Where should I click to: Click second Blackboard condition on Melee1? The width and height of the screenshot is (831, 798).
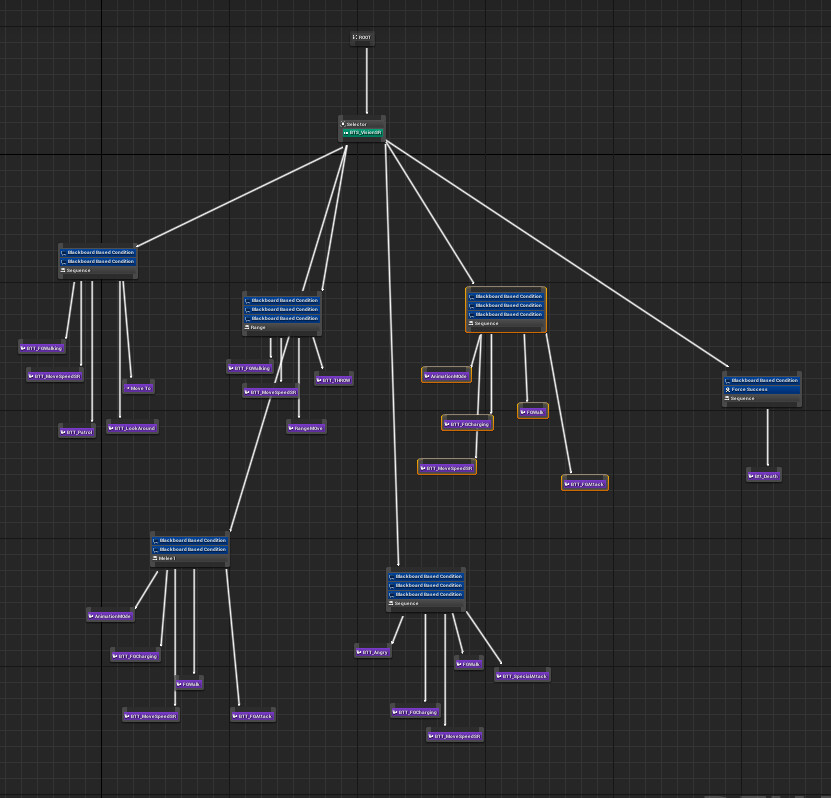(190, 549)
